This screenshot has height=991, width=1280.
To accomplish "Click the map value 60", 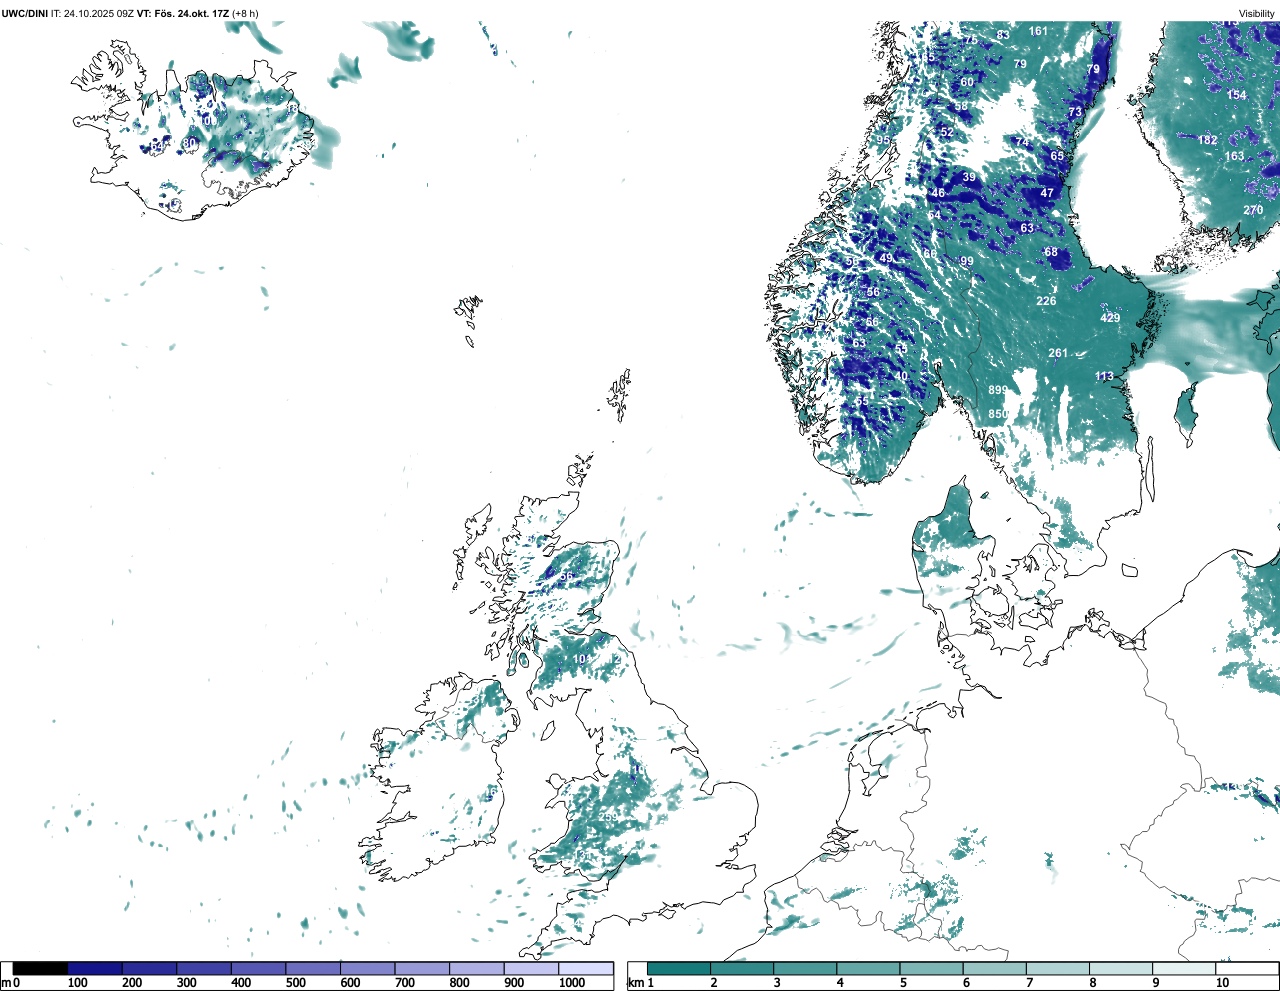I will 967,83.
